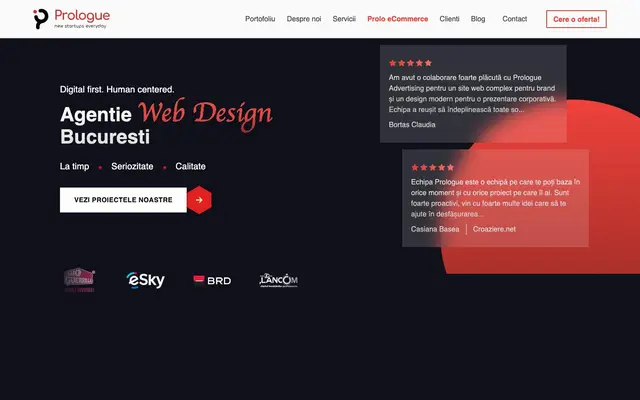Click the pink Guerrilla client logo
The image size is (640, 400).
point(79,280)
